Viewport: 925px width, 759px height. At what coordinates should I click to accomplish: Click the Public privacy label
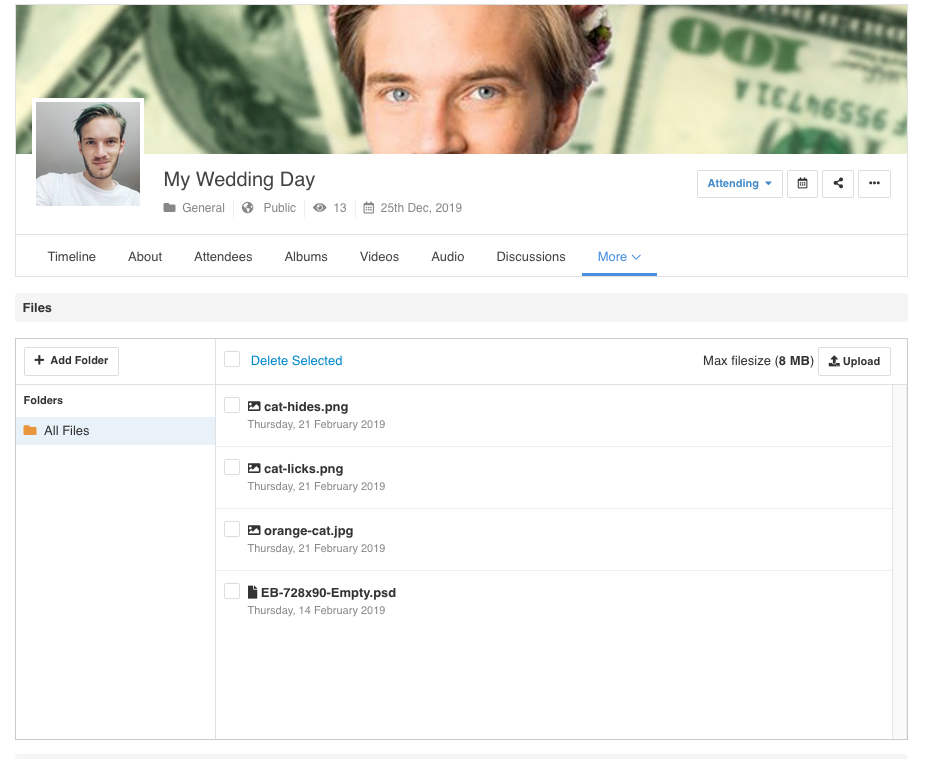point(279,208)
